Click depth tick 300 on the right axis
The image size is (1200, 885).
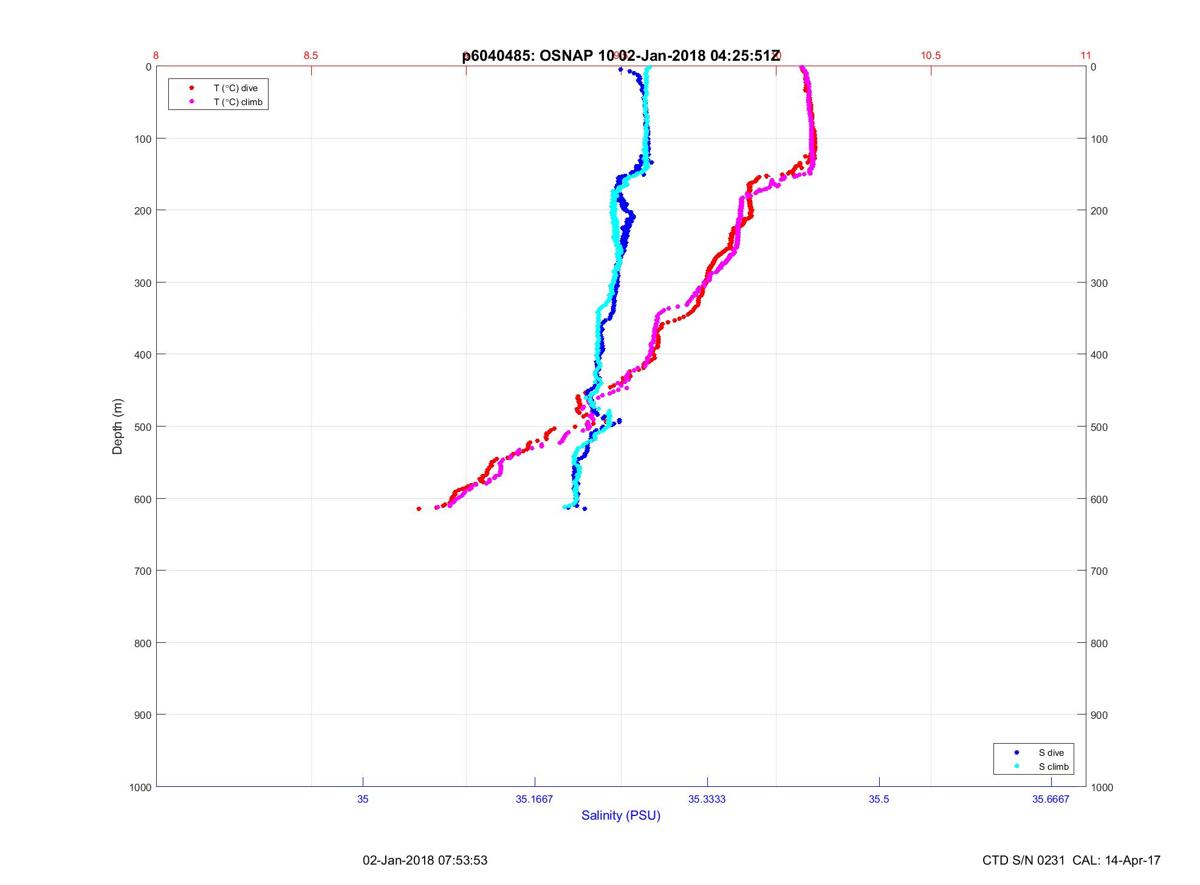point(1100,283)
